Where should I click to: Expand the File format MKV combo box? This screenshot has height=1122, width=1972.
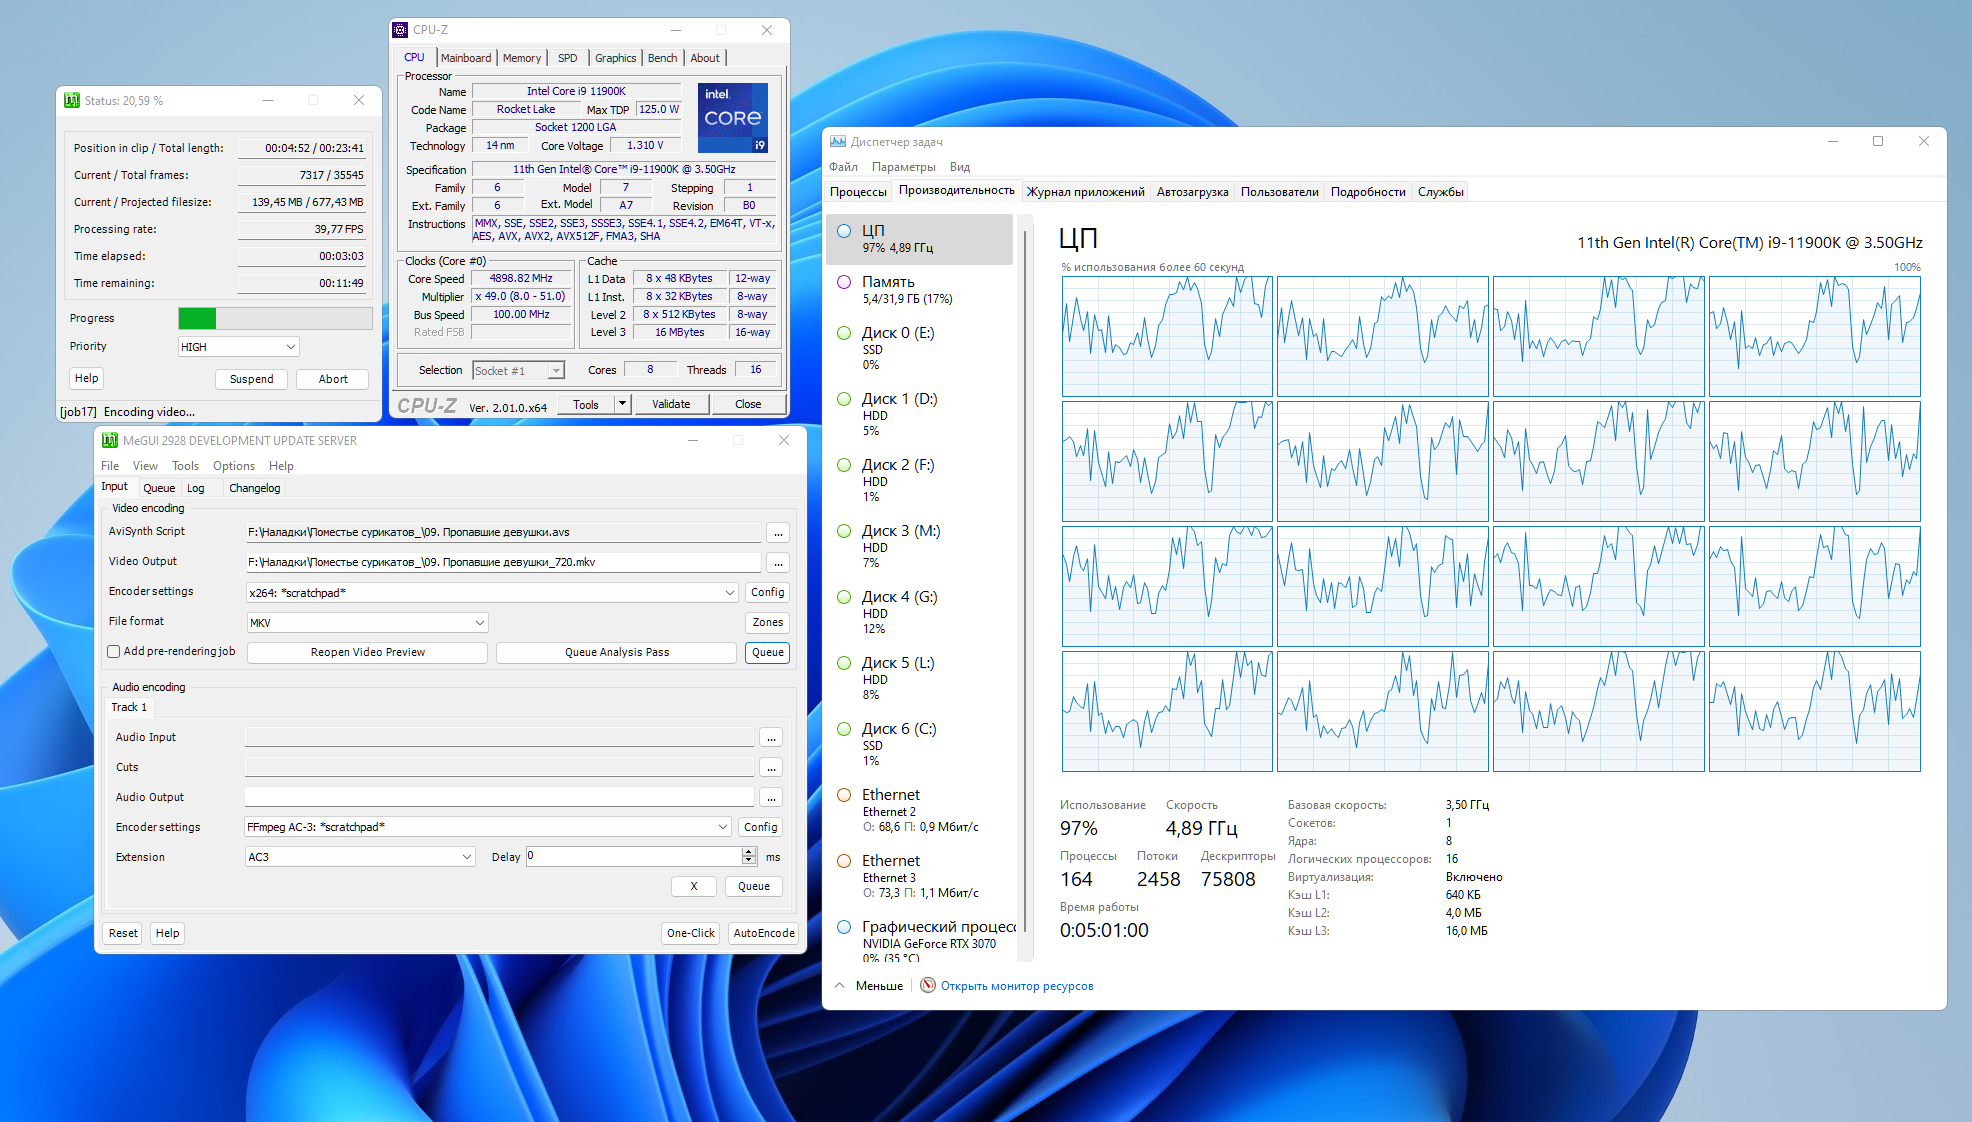(x=480, y=622)
